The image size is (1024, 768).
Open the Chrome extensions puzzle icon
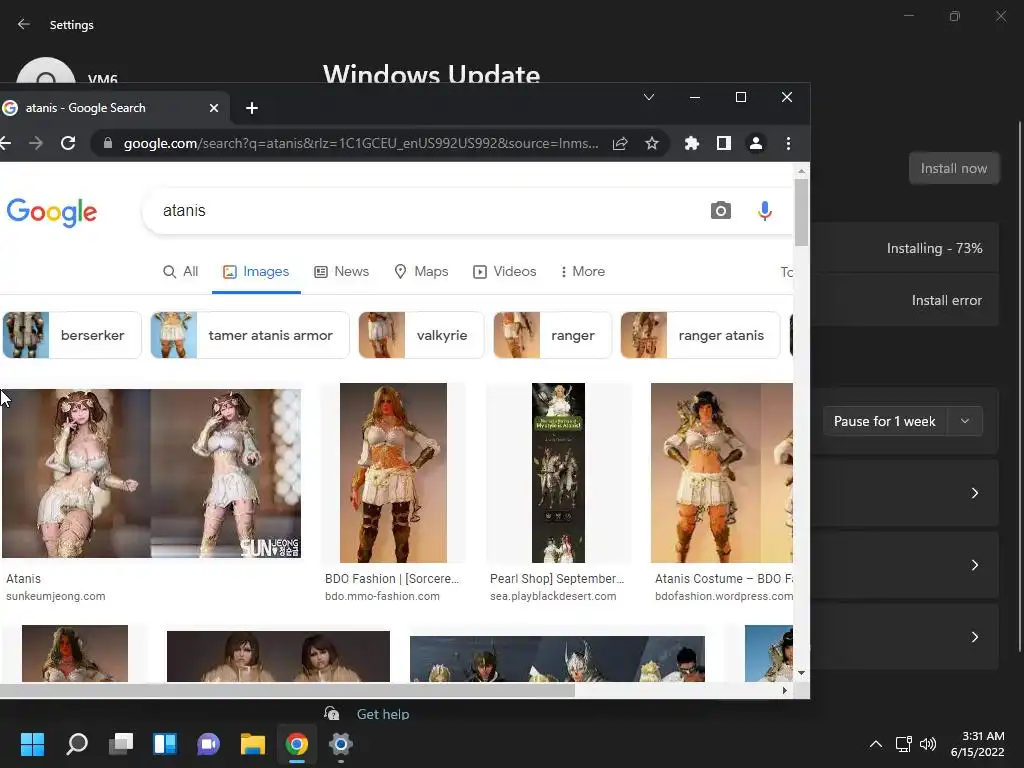click(692, 143)
